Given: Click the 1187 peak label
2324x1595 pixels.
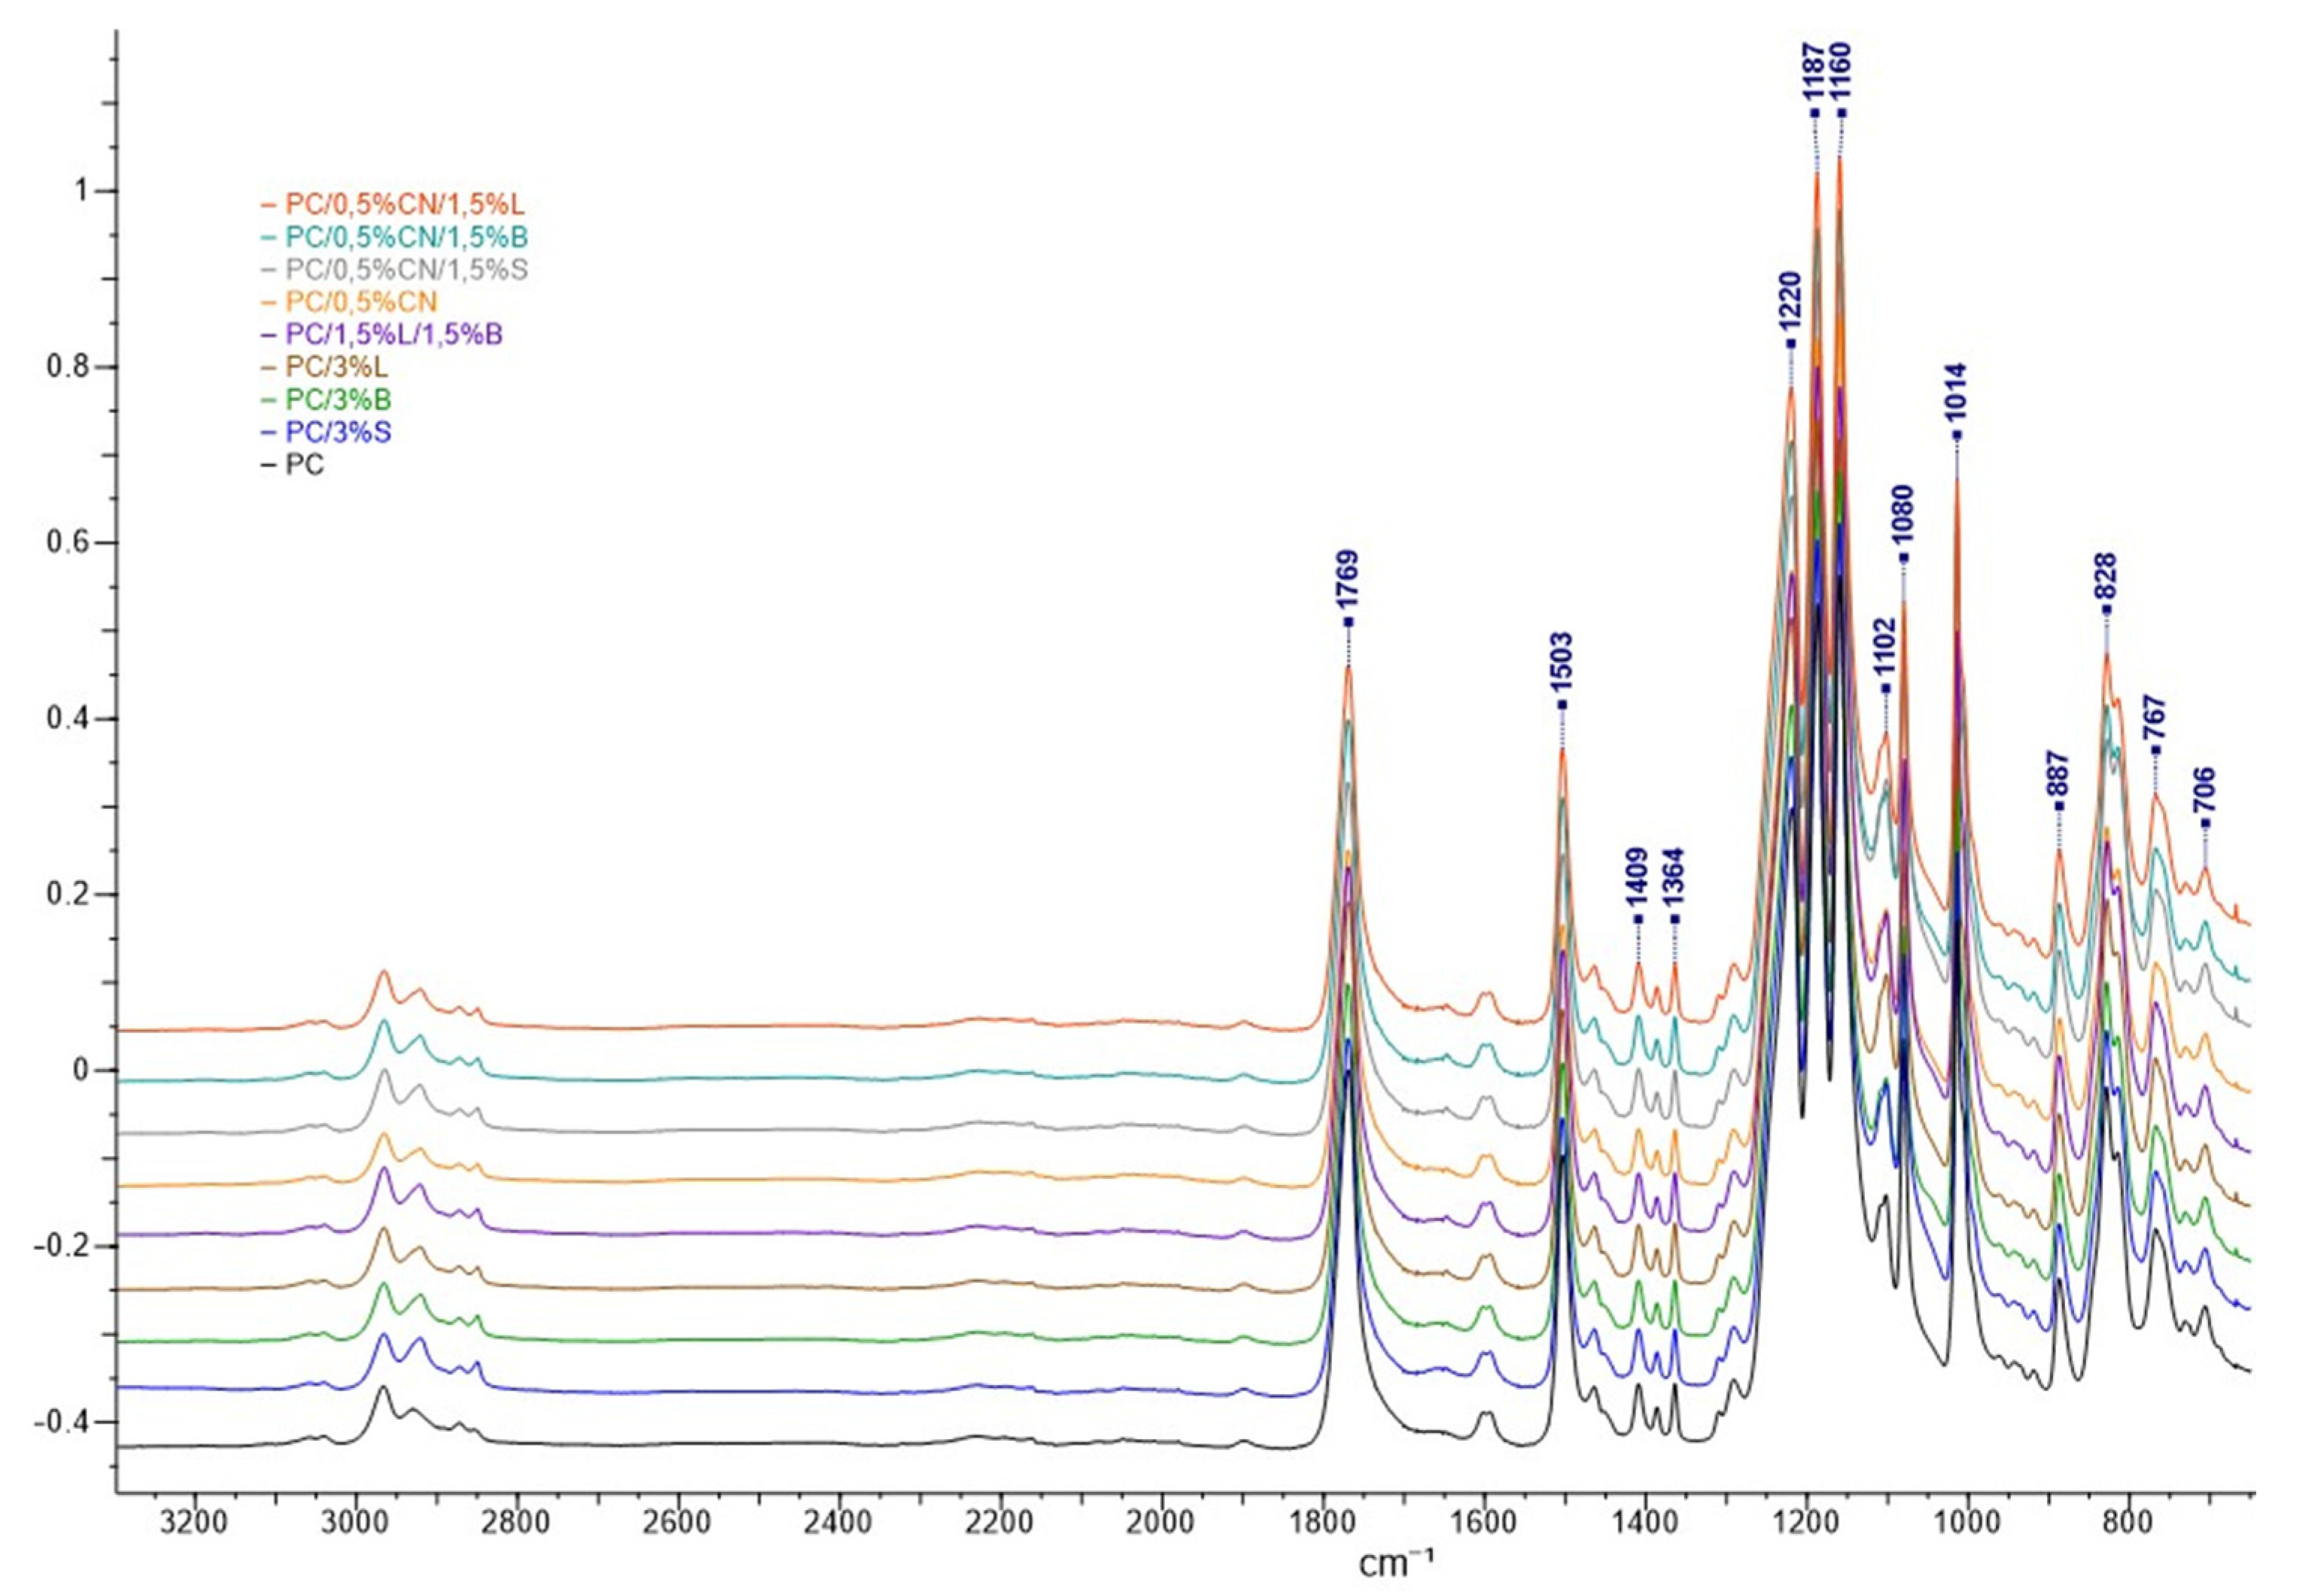Looking at the screenshot, I should click(x=1814, y=73).
